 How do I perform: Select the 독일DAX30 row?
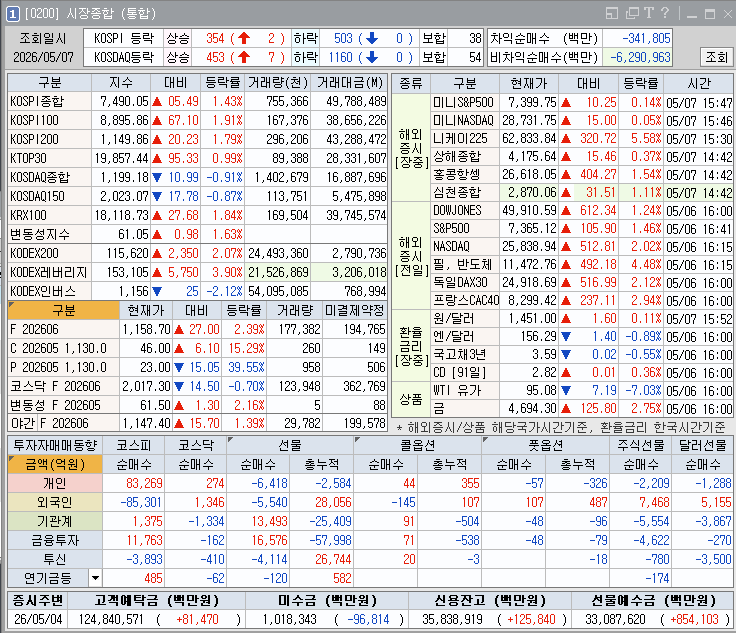pyautogui.click(x=582, y=282)
